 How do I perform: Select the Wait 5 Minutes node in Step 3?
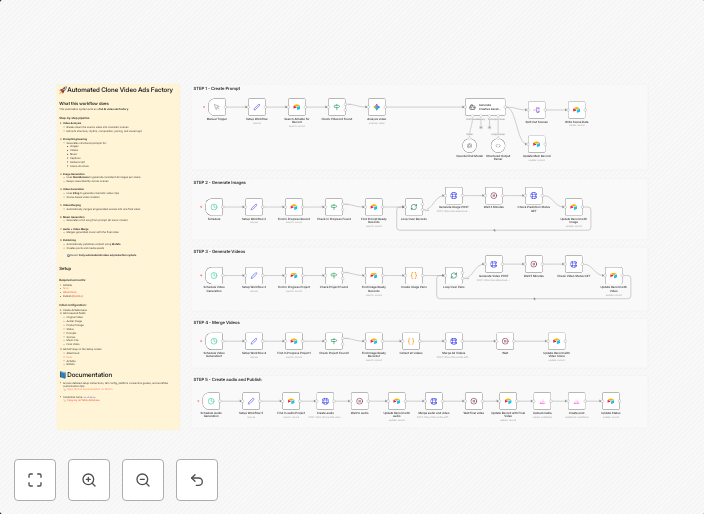pos(533,264)
